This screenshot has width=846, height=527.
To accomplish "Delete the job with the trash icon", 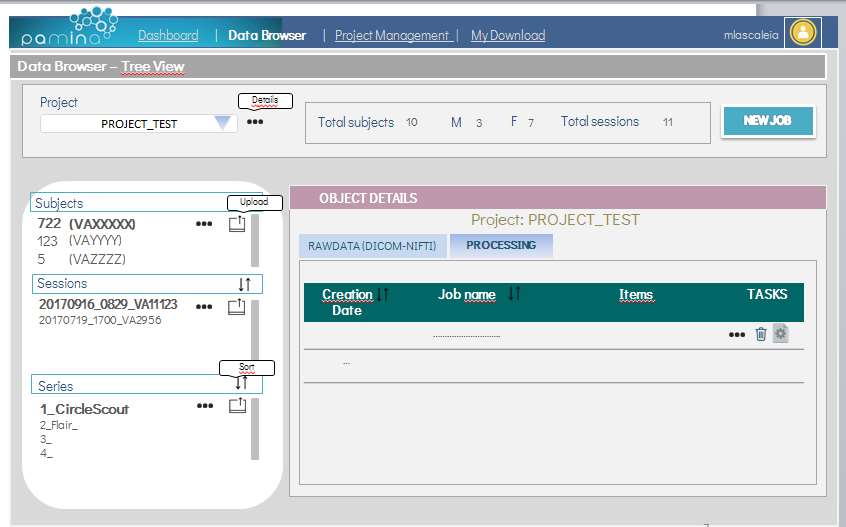I will (761, 334).
